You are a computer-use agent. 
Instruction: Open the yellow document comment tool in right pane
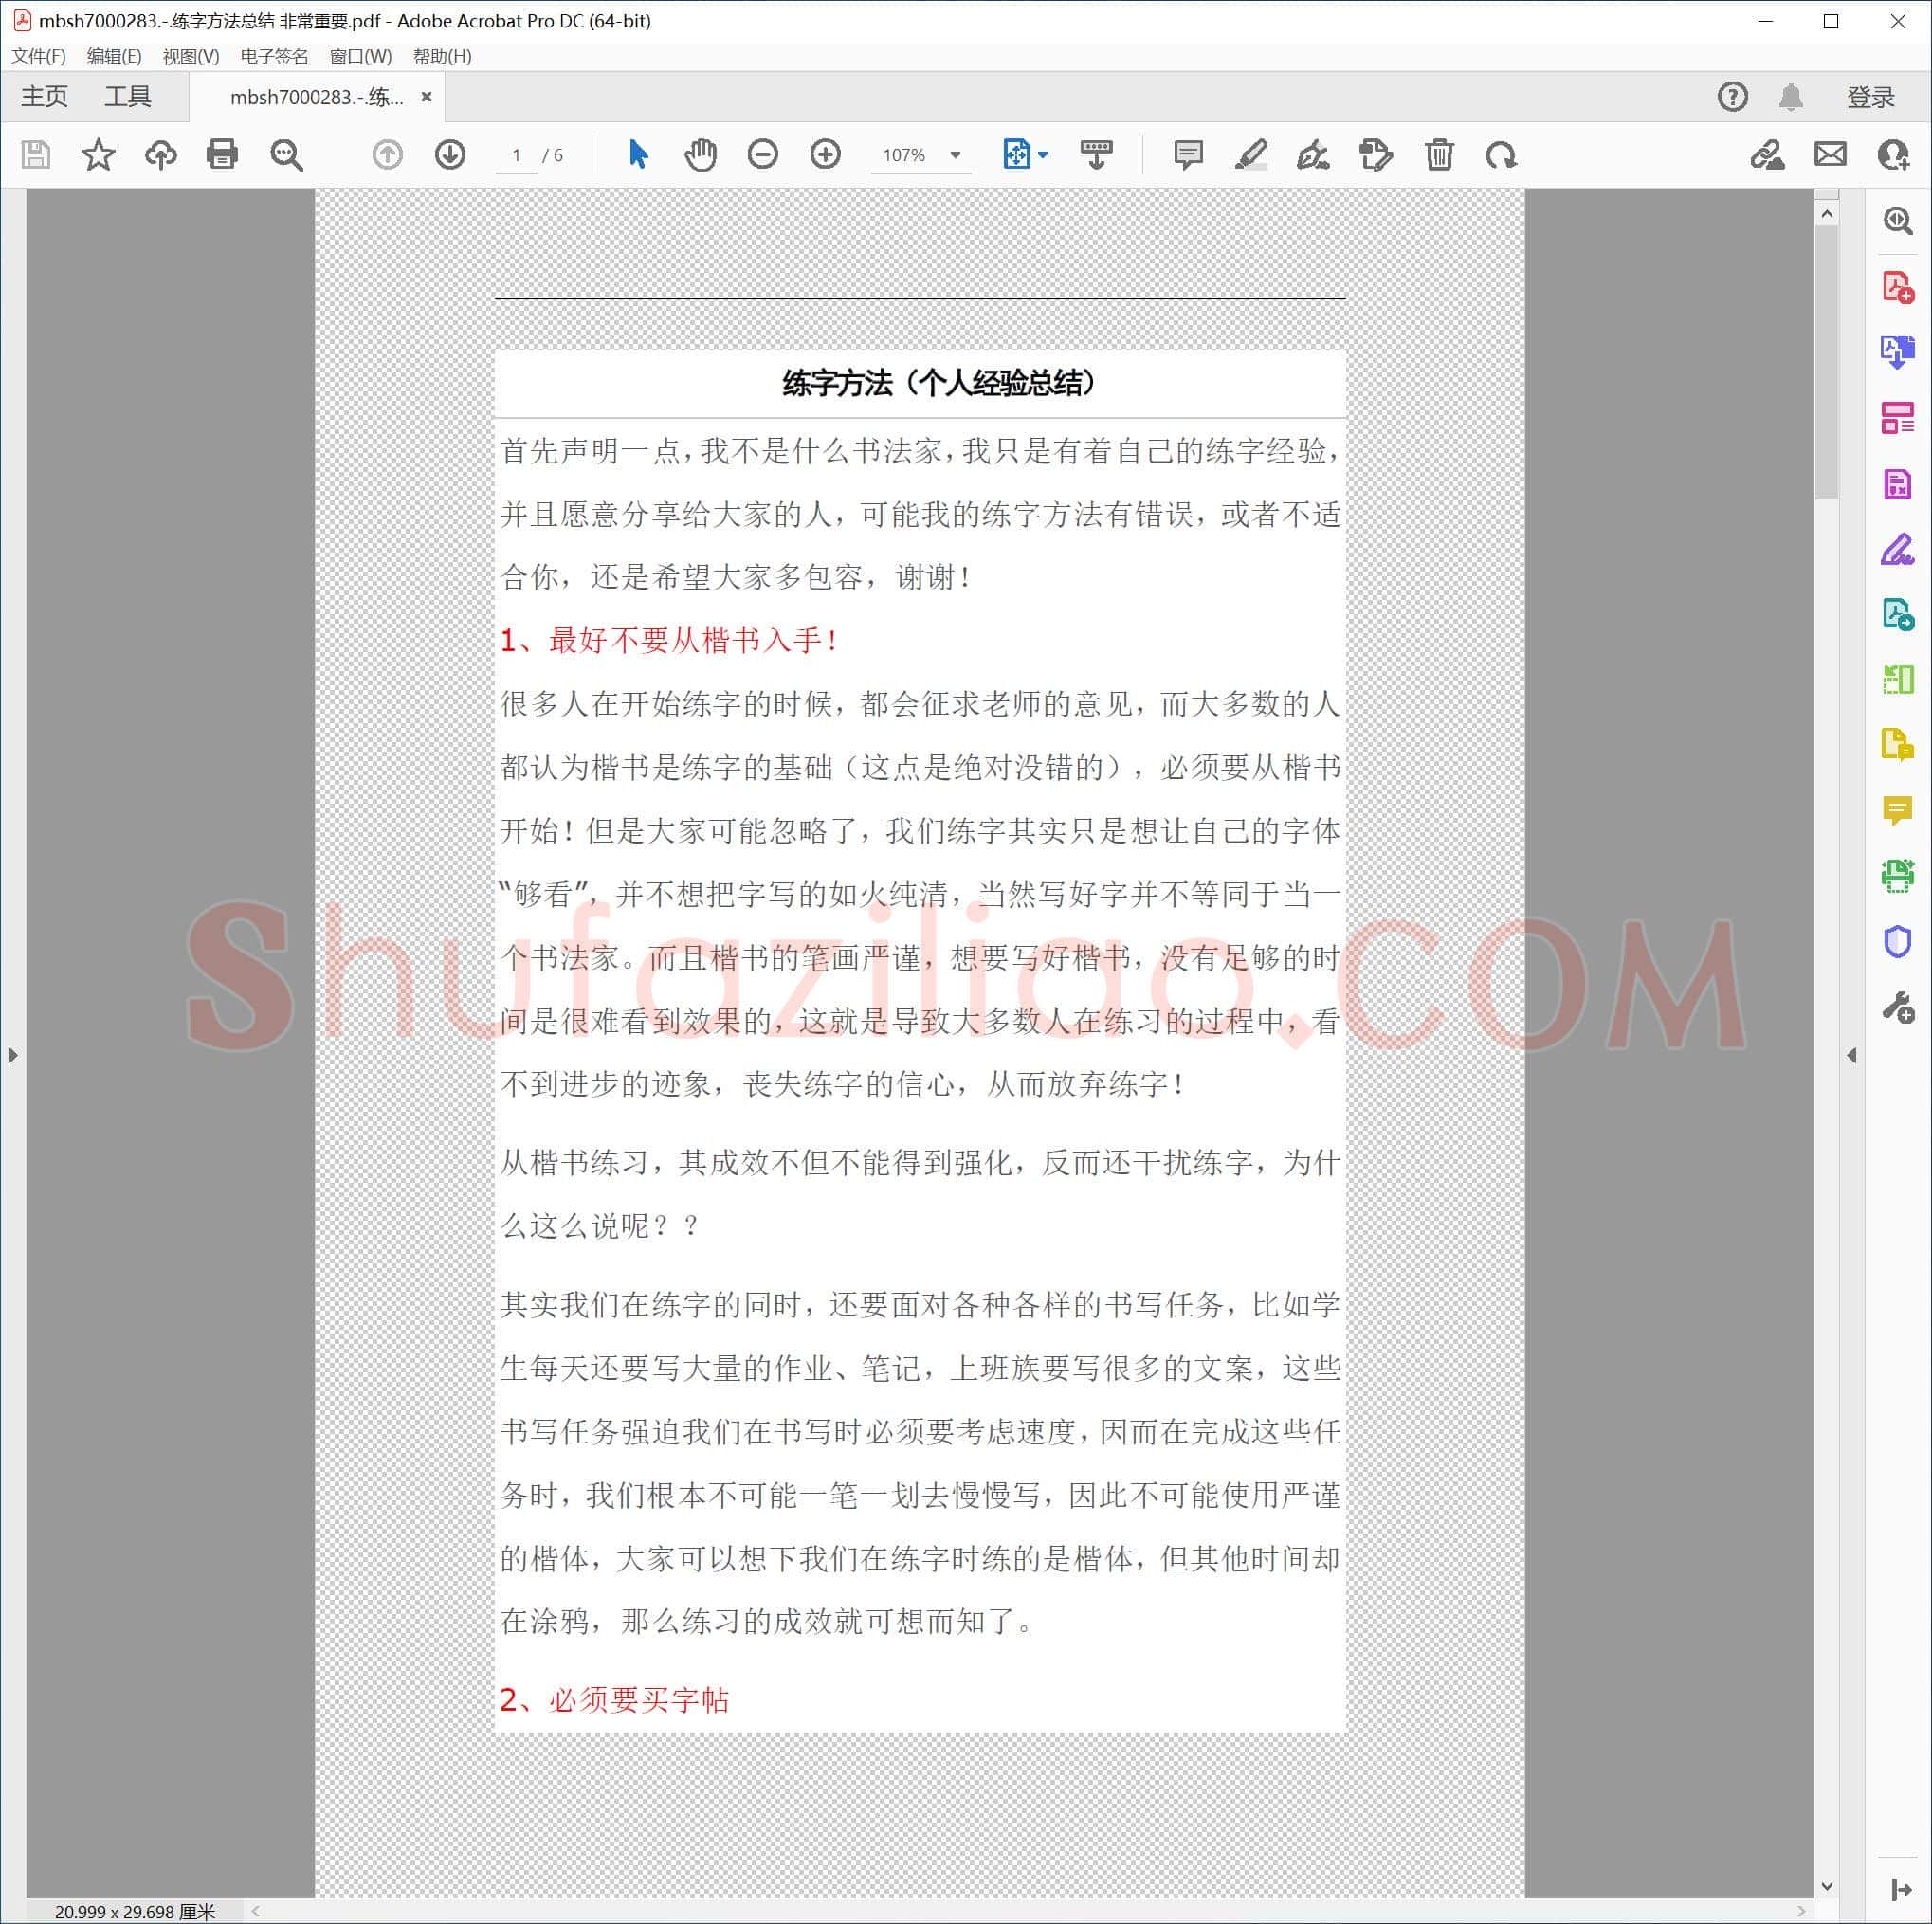(x=1897, y=745)
